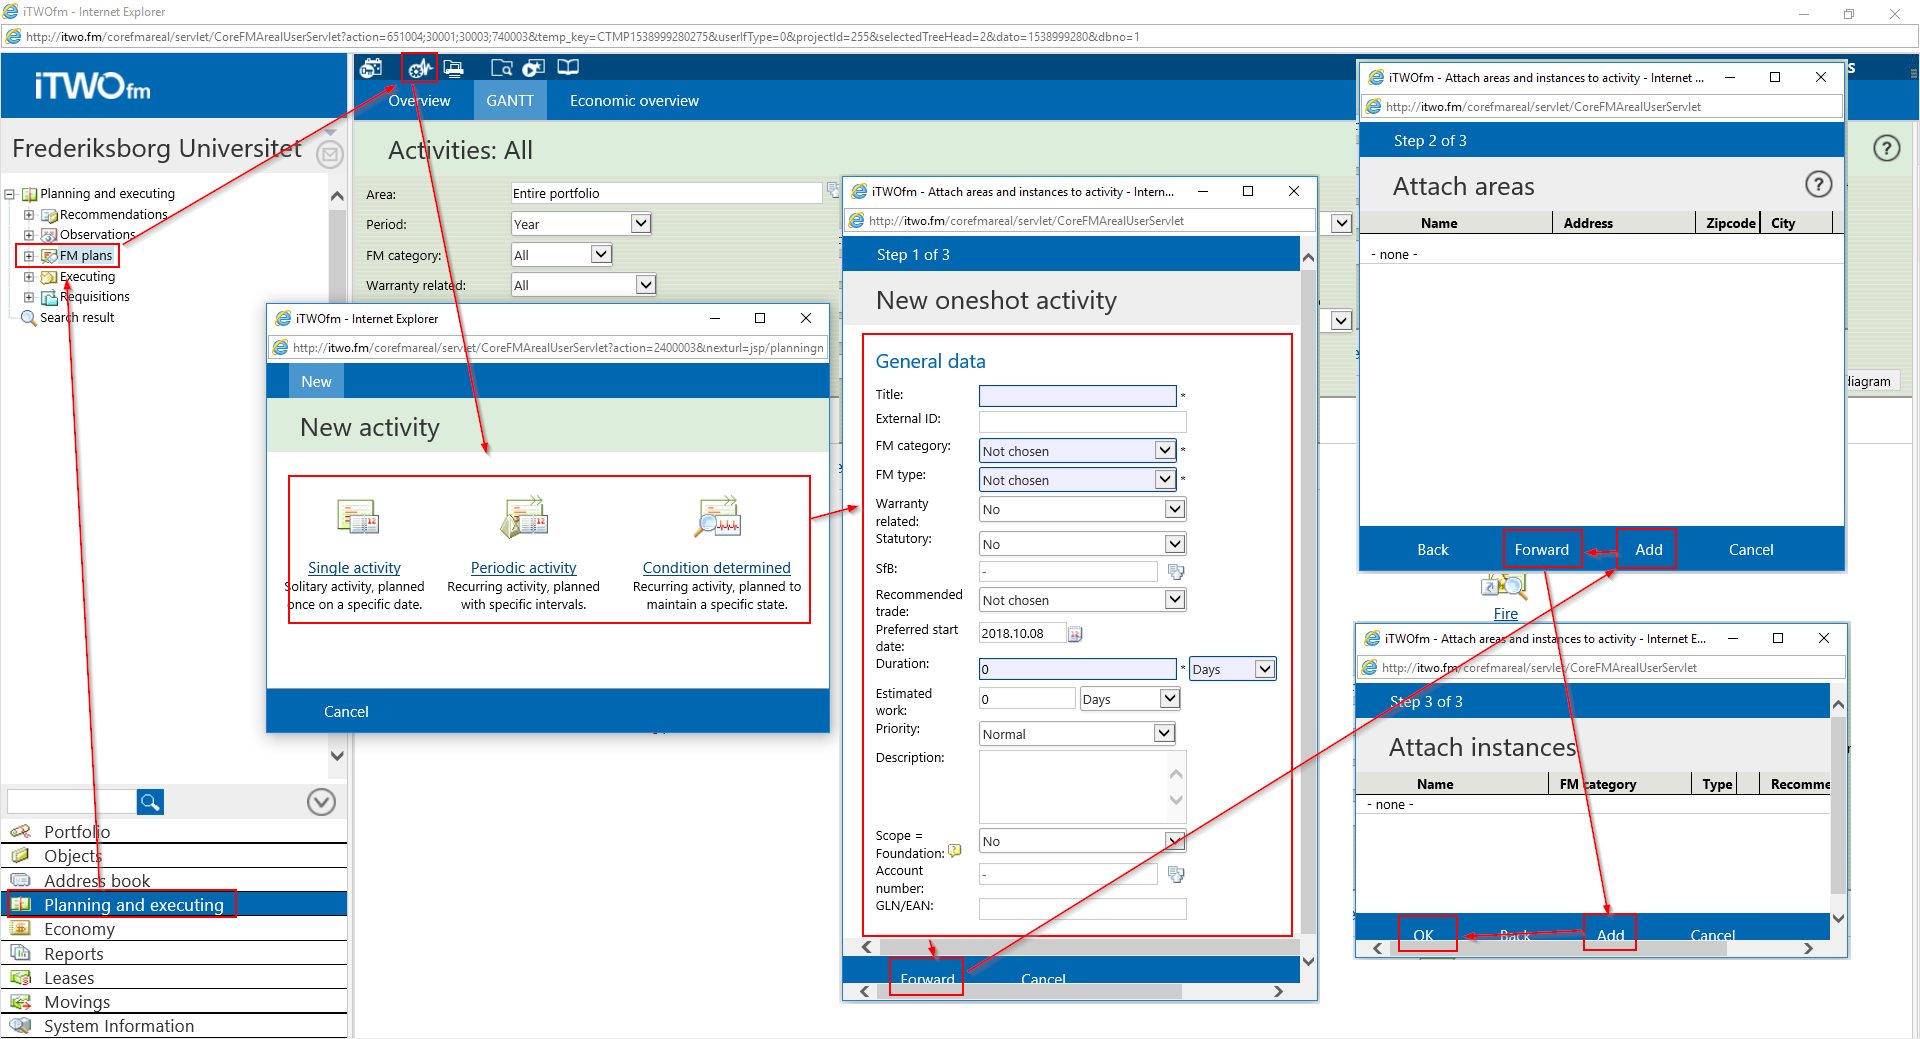Expand the FM plans tree node
The width and height of the screenshot is (1920, 1039).
[29, 256]
